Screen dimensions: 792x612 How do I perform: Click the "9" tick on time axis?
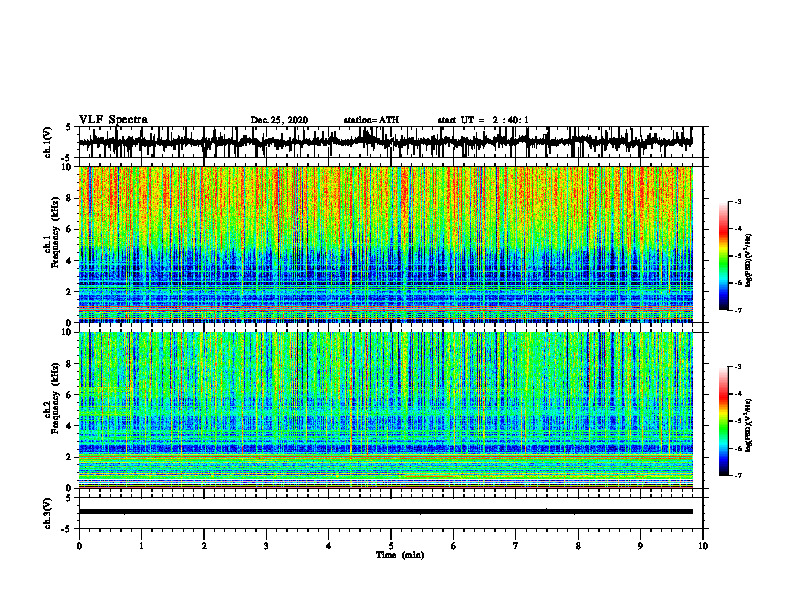pyautogui.click(x=640, y=546)
